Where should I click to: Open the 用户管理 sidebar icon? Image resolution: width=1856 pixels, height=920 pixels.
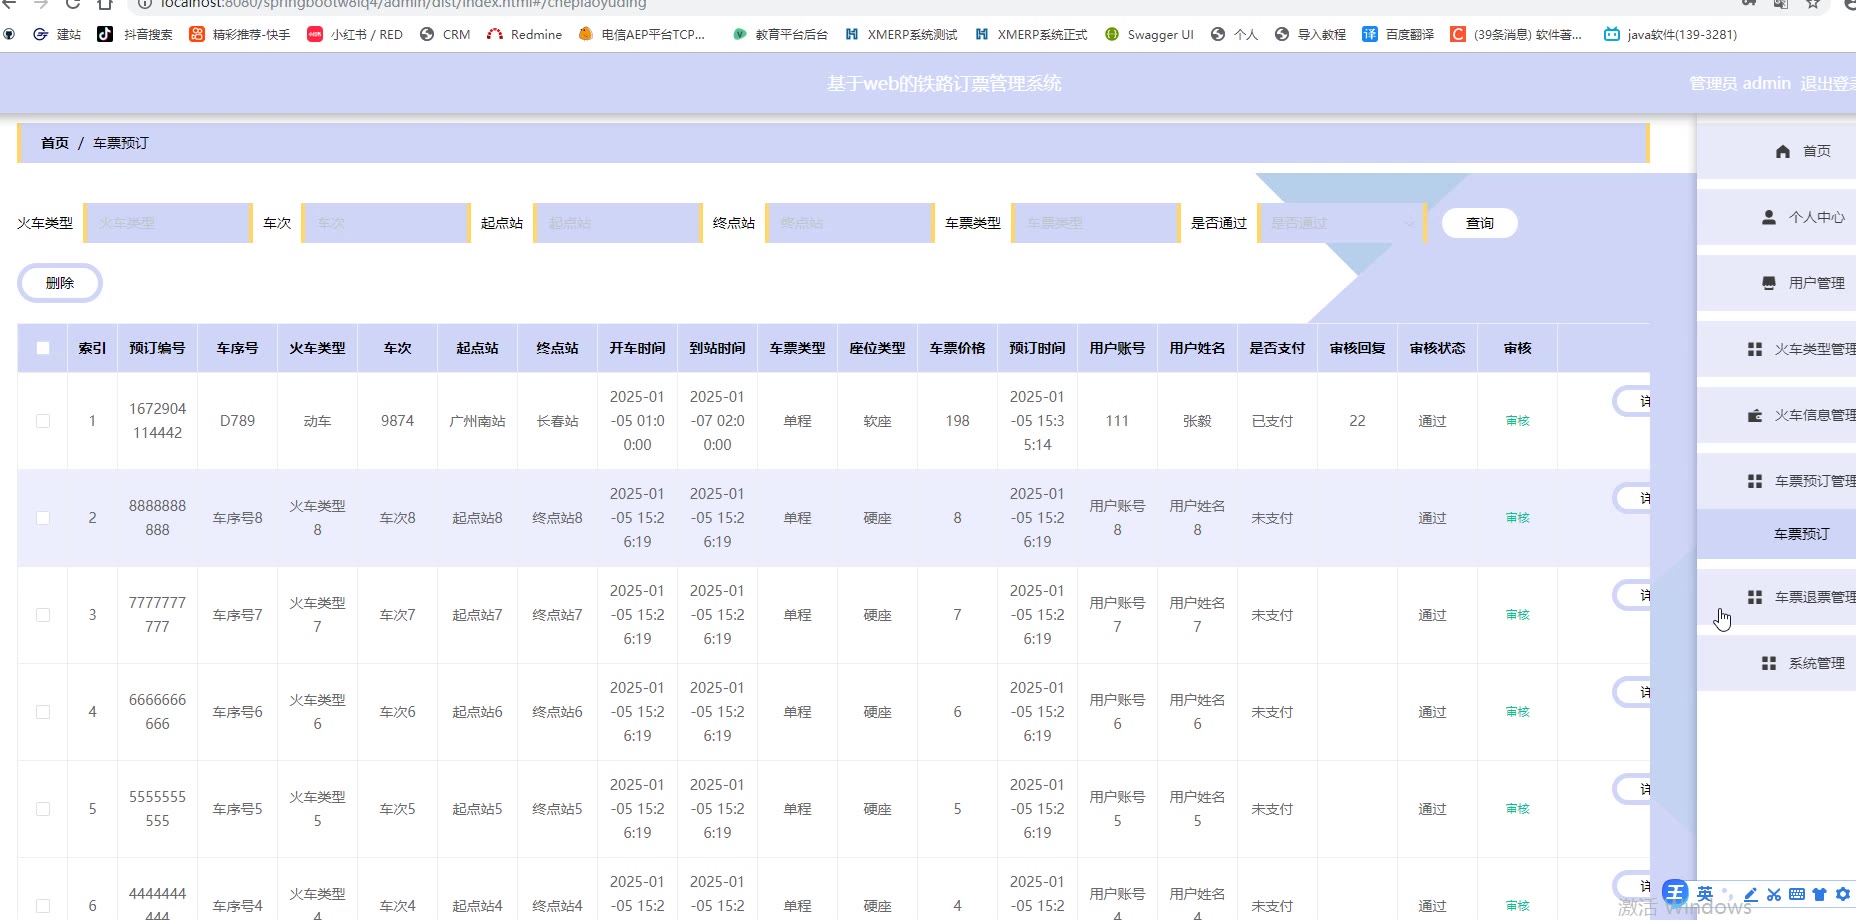tap(1769, 283)
